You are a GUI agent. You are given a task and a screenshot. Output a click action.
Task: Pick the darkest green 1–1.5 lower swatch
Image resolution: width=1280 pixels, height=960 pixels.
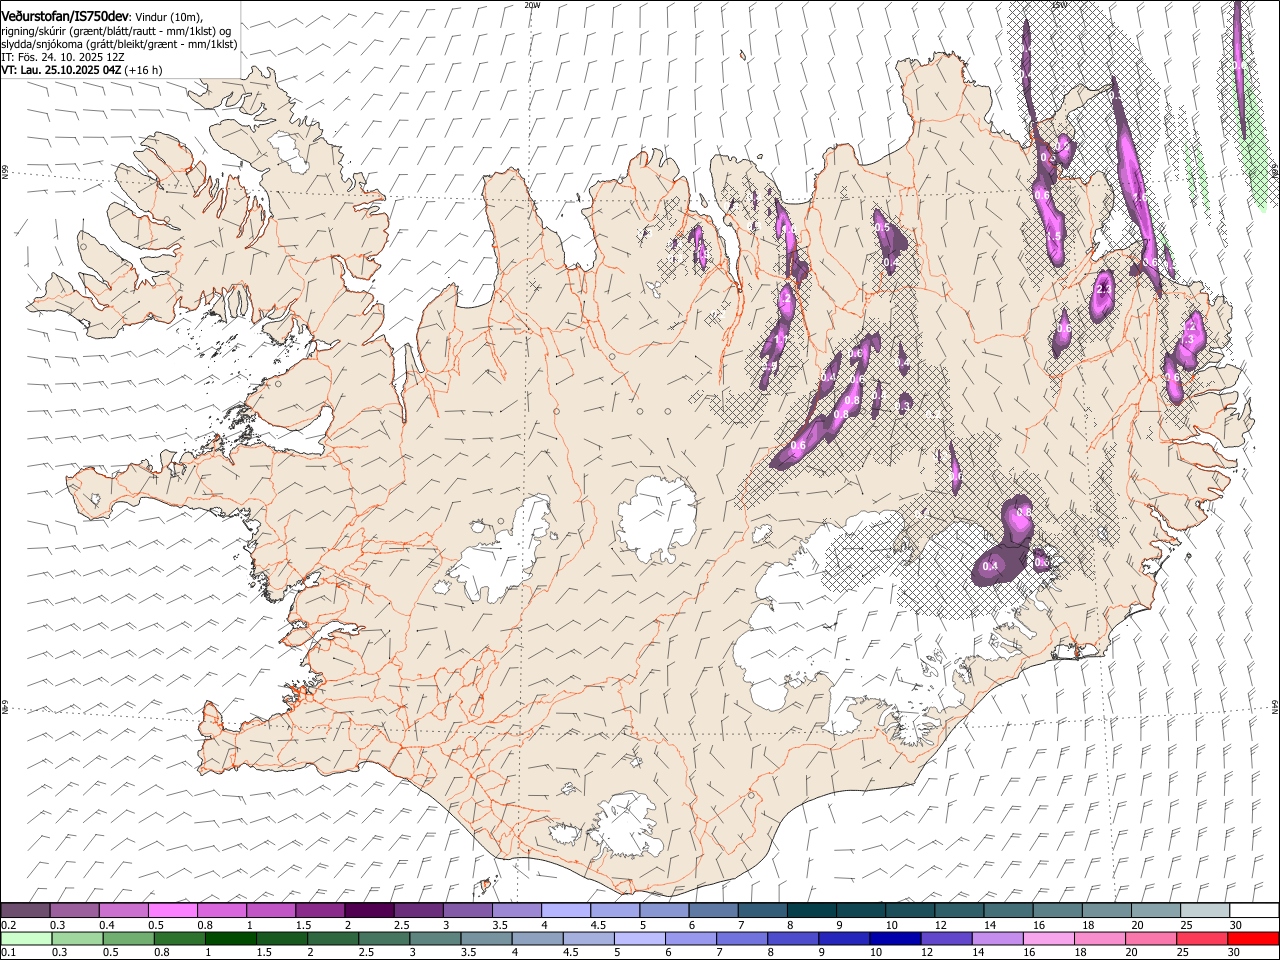[x=231, y=938]
